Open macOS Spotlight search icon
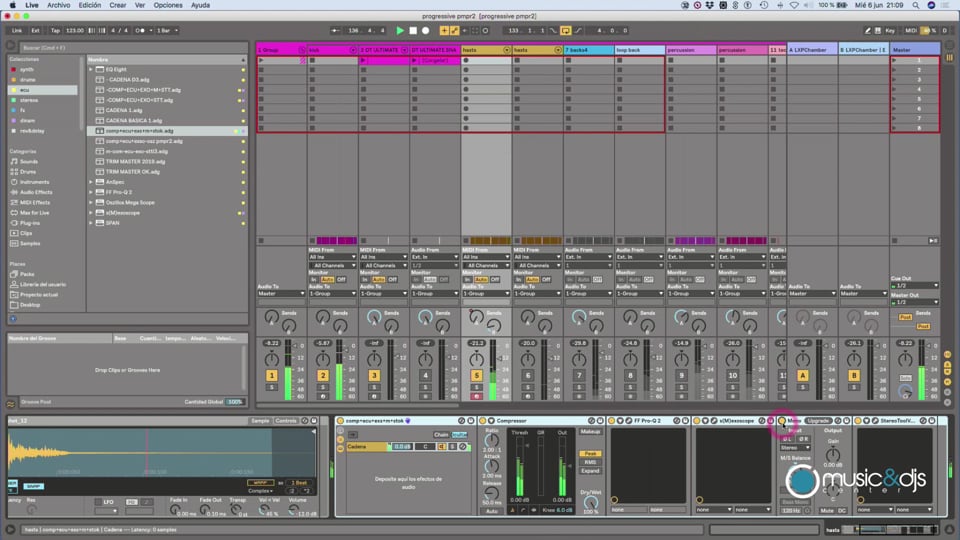This screenshot has width=960, height=540. coord(915,5)
